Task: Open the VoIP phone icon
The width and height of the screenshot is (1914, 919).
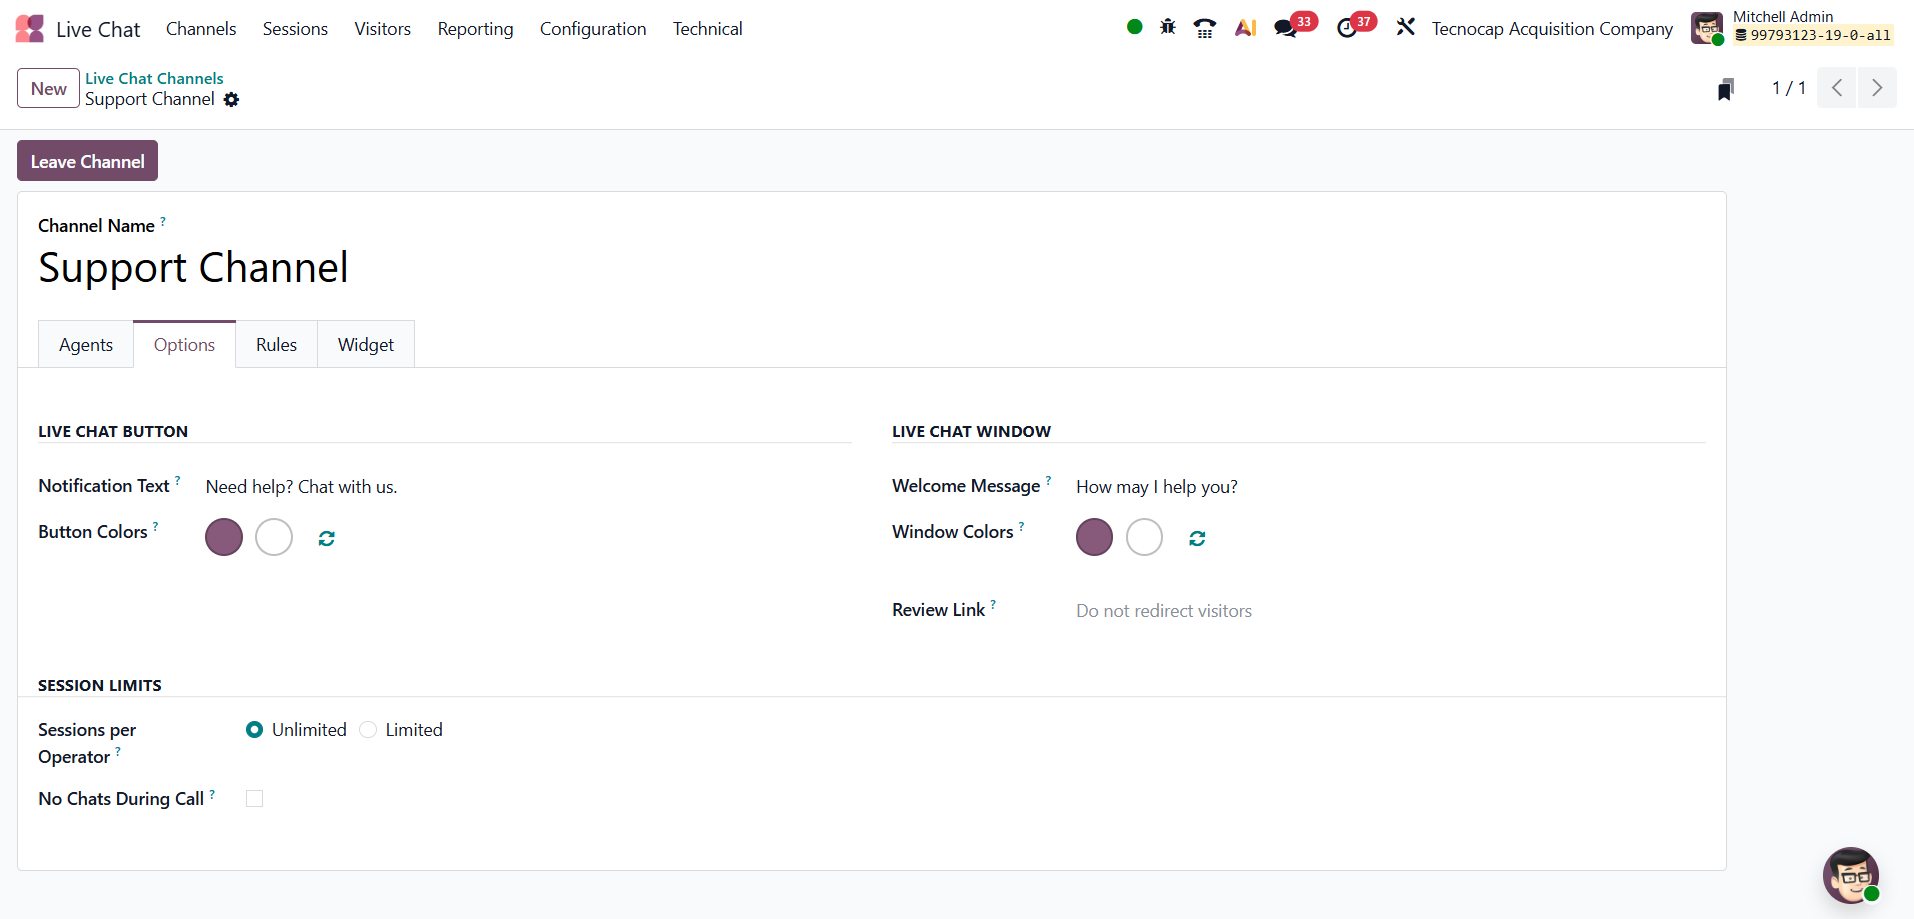Action: click(1205, 28)
